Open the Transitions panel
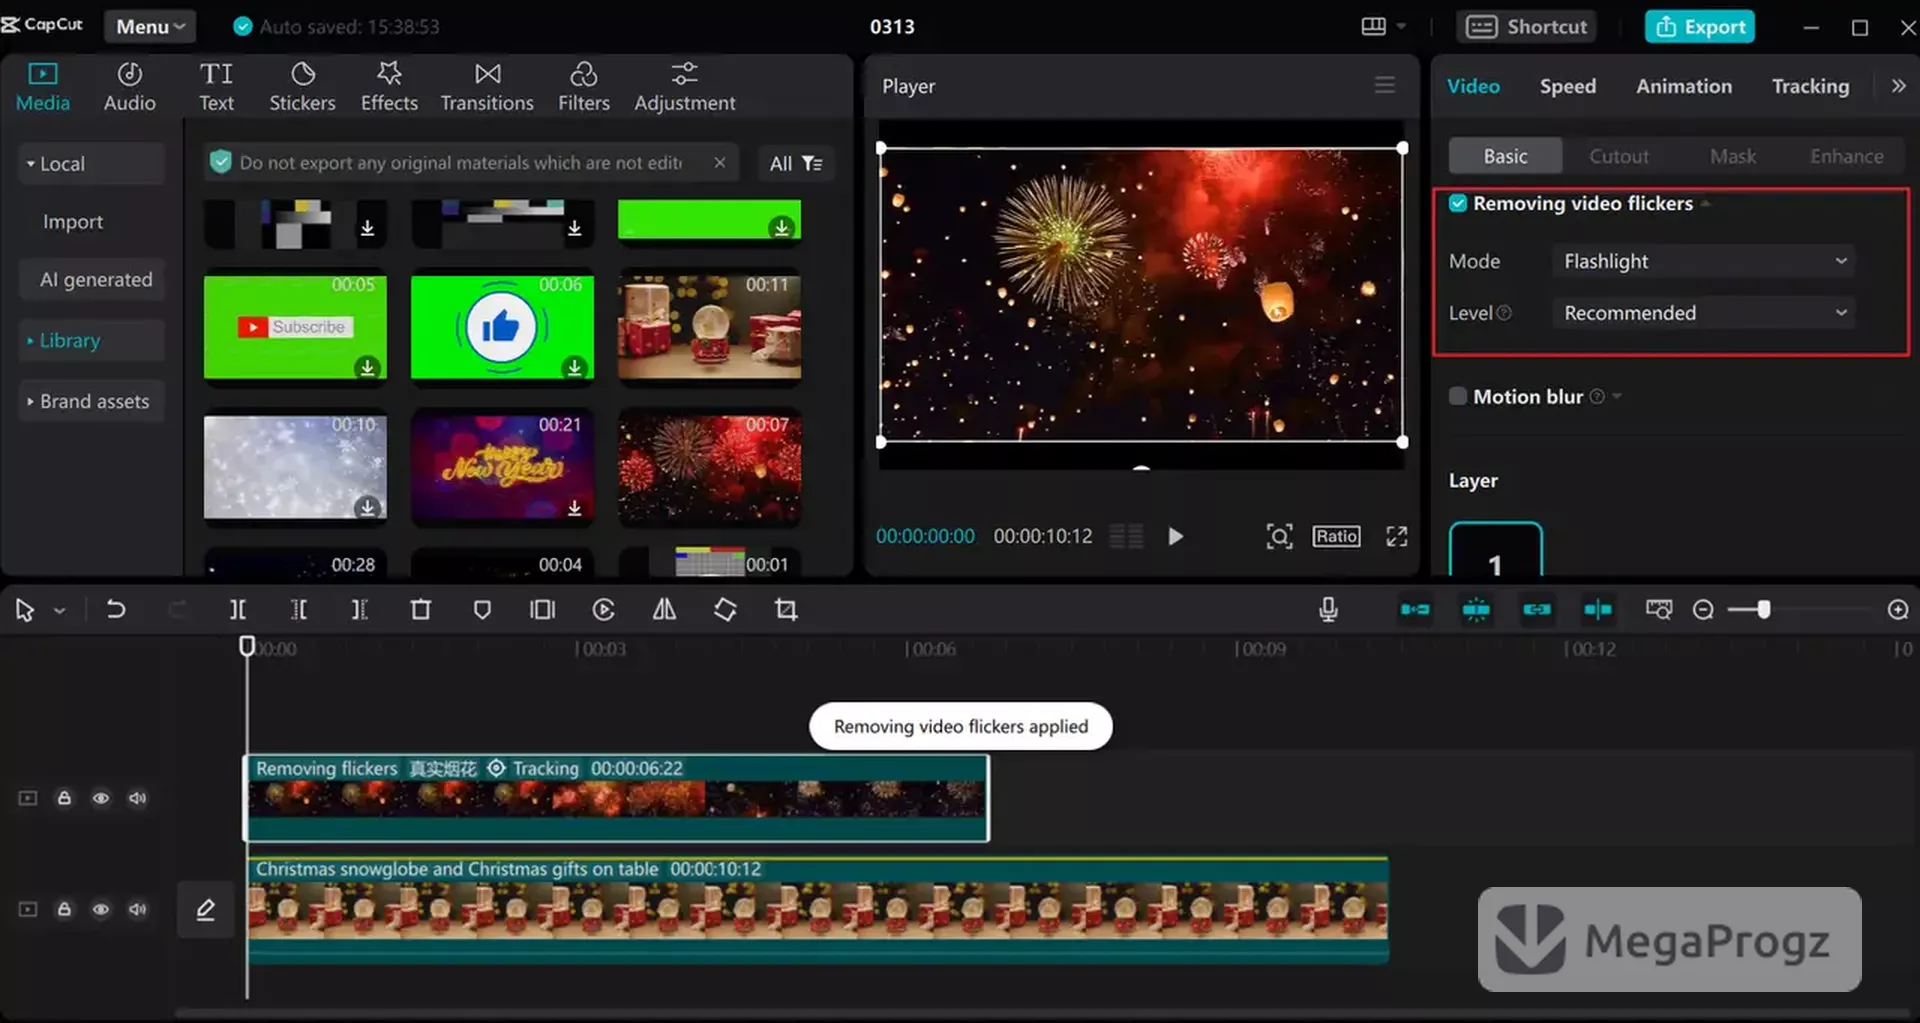This screenshot has height=1023, width=1920. point(487,87)
